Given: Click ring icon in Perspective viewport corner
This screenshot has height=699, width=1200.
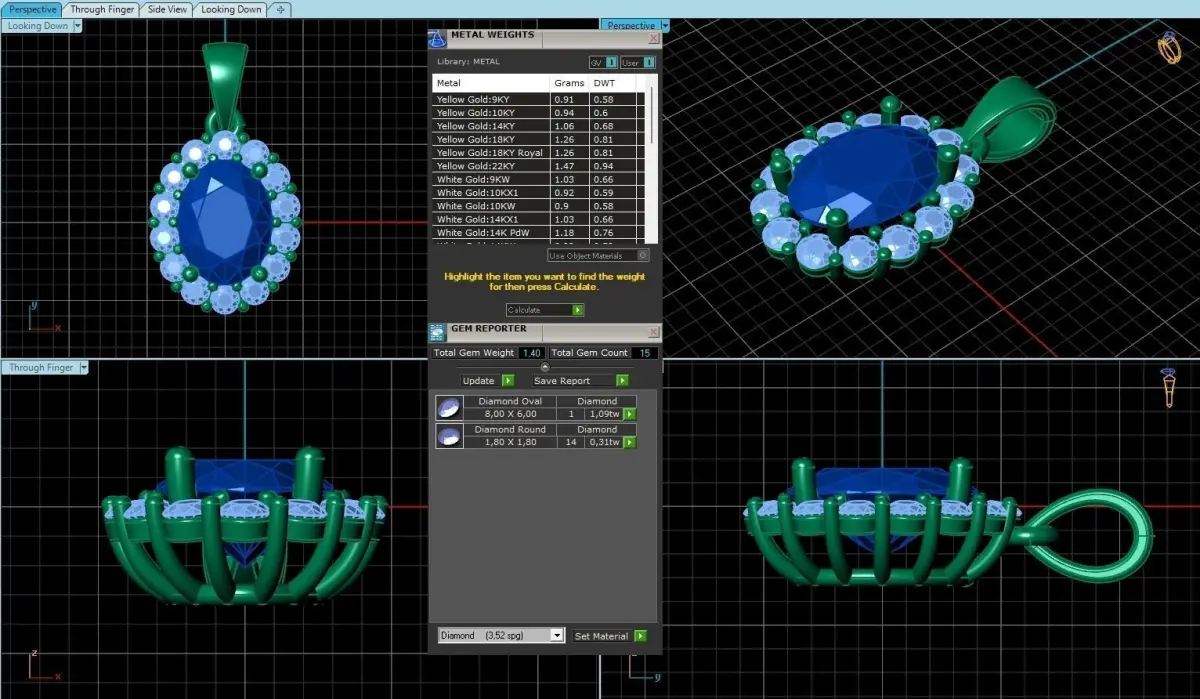Looking at the screenshot, I should pos(1169,48).
